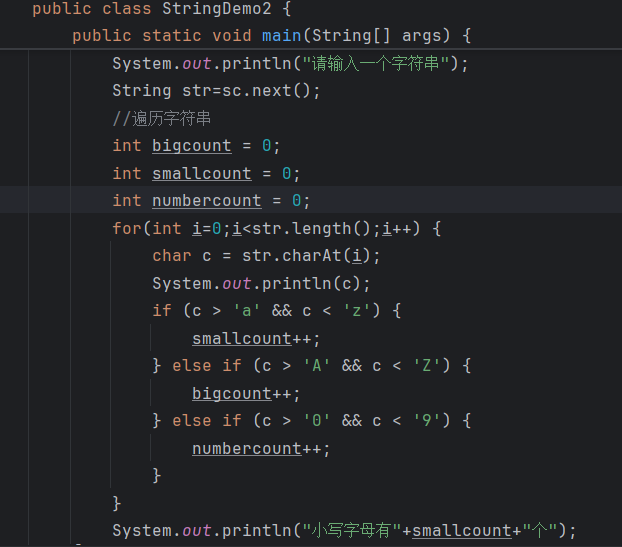Click the 'for' keyword

(127, 228)
